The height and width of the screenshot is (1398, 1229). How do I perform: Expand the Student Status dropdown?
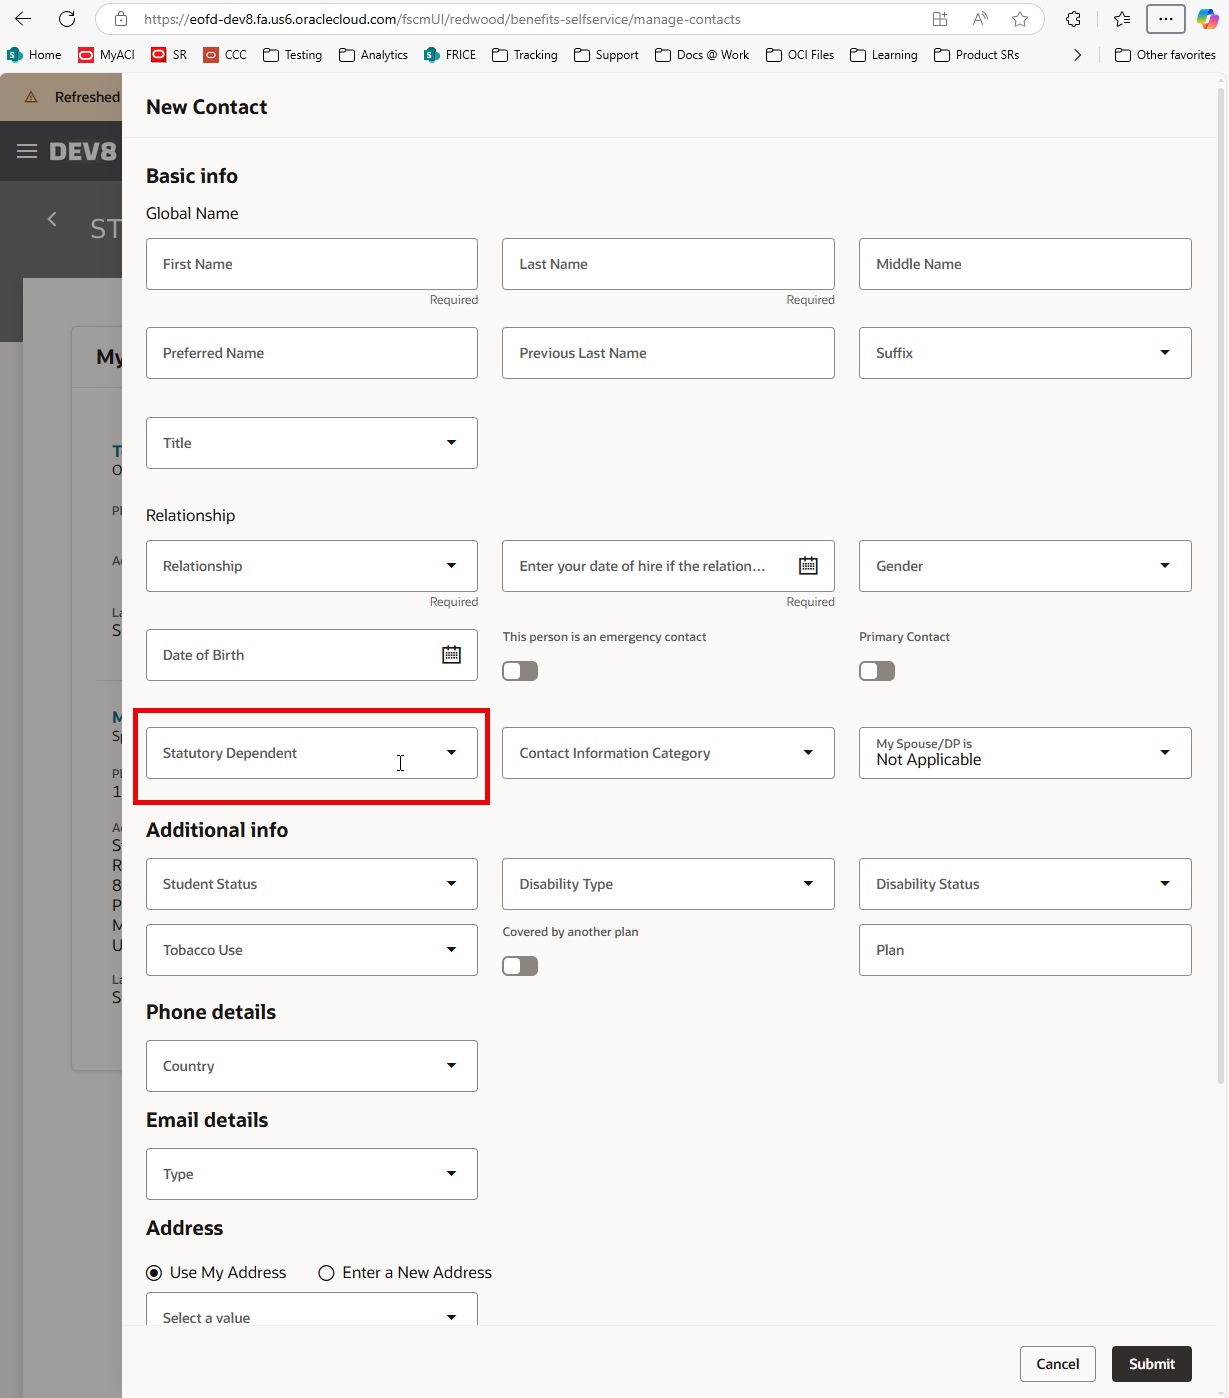point(312,884)
